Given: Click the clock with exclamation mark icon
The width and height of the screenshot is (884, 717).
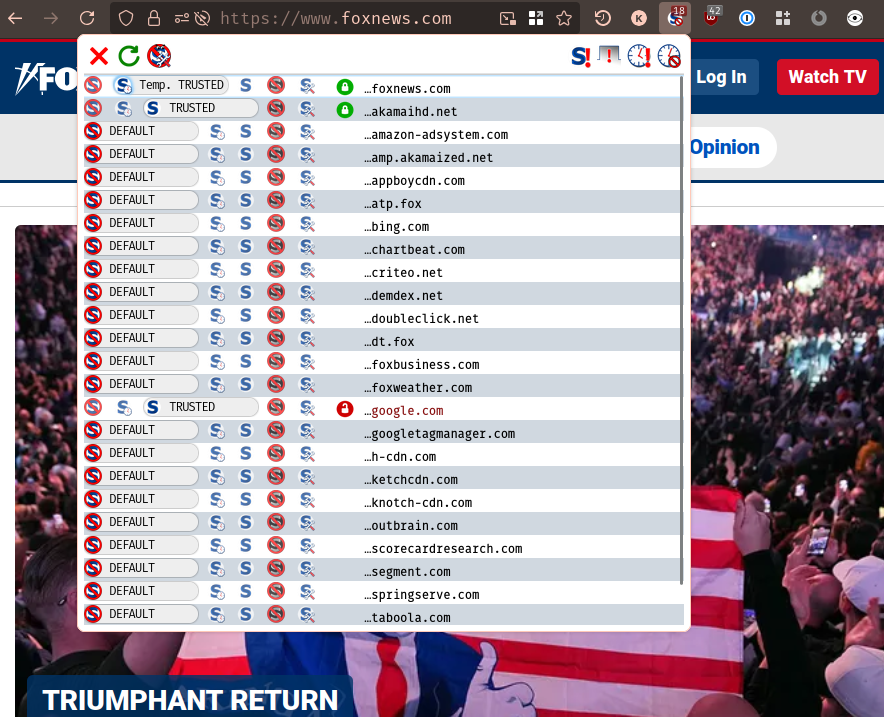Looking at the screenshot, I should pyautogui.click(x=638, y=57).
